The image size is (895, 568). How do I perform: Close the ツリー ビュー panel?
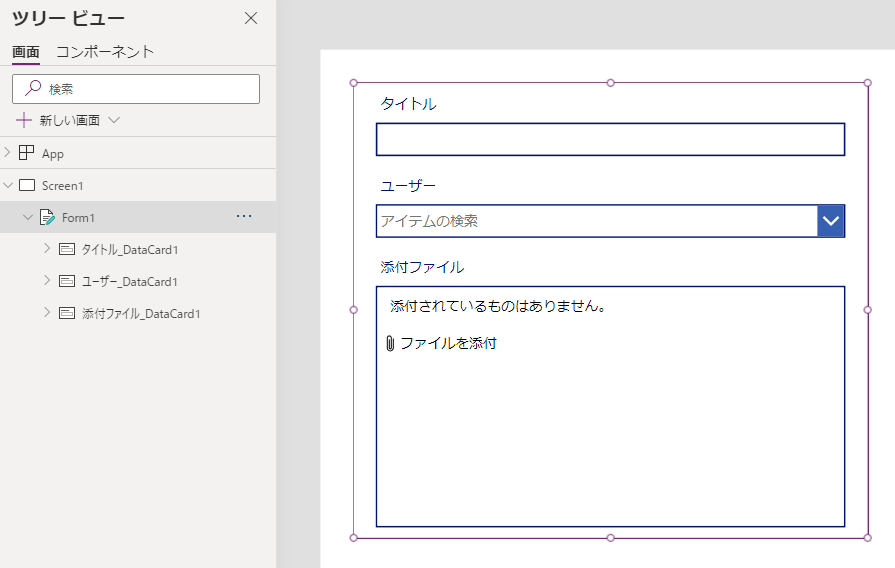(251, 18)
